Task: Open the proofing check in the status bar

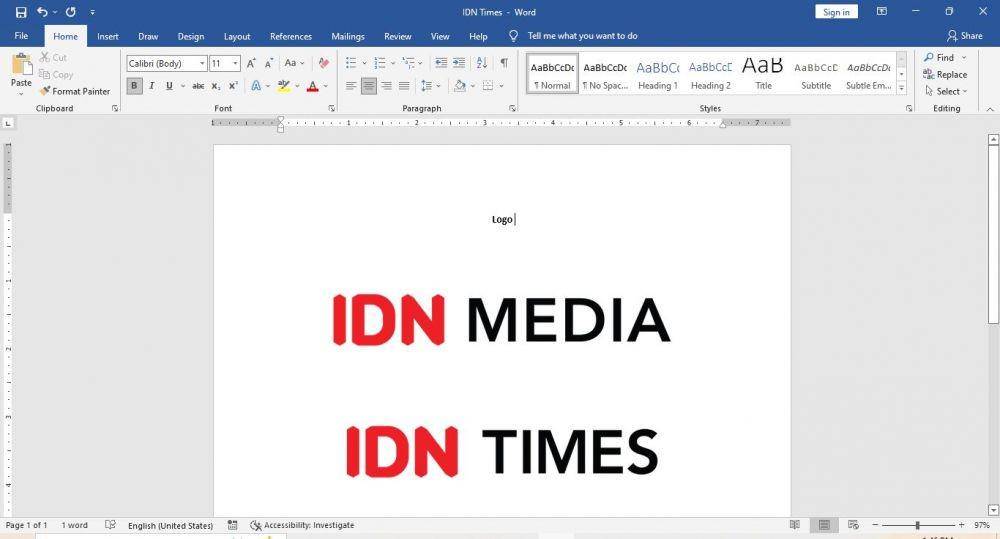Action: [110, 525]
